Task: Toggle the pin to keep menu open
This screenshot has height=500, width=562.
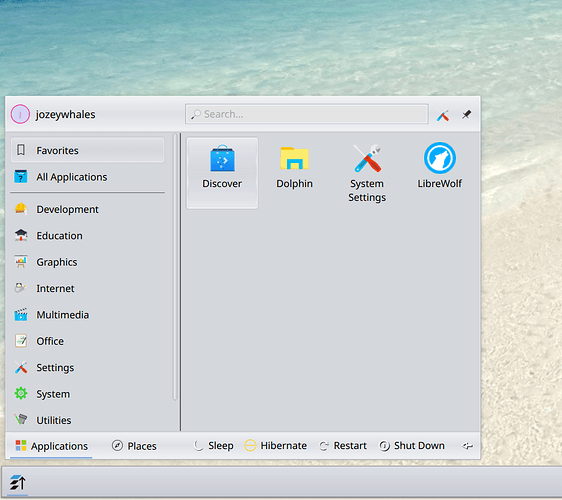Action: pos(466,115)
